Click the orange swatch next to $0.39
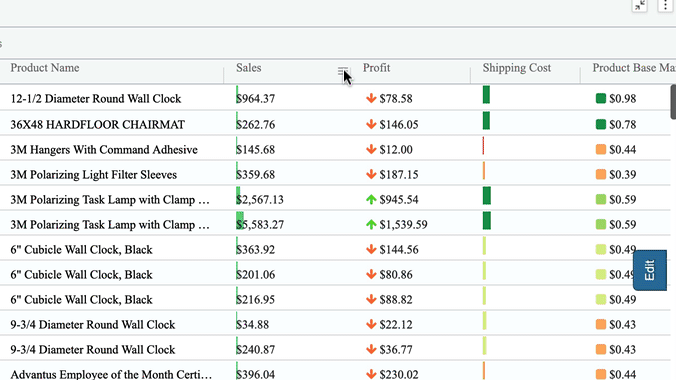The image size is (676, 380). tap(601, 174)
